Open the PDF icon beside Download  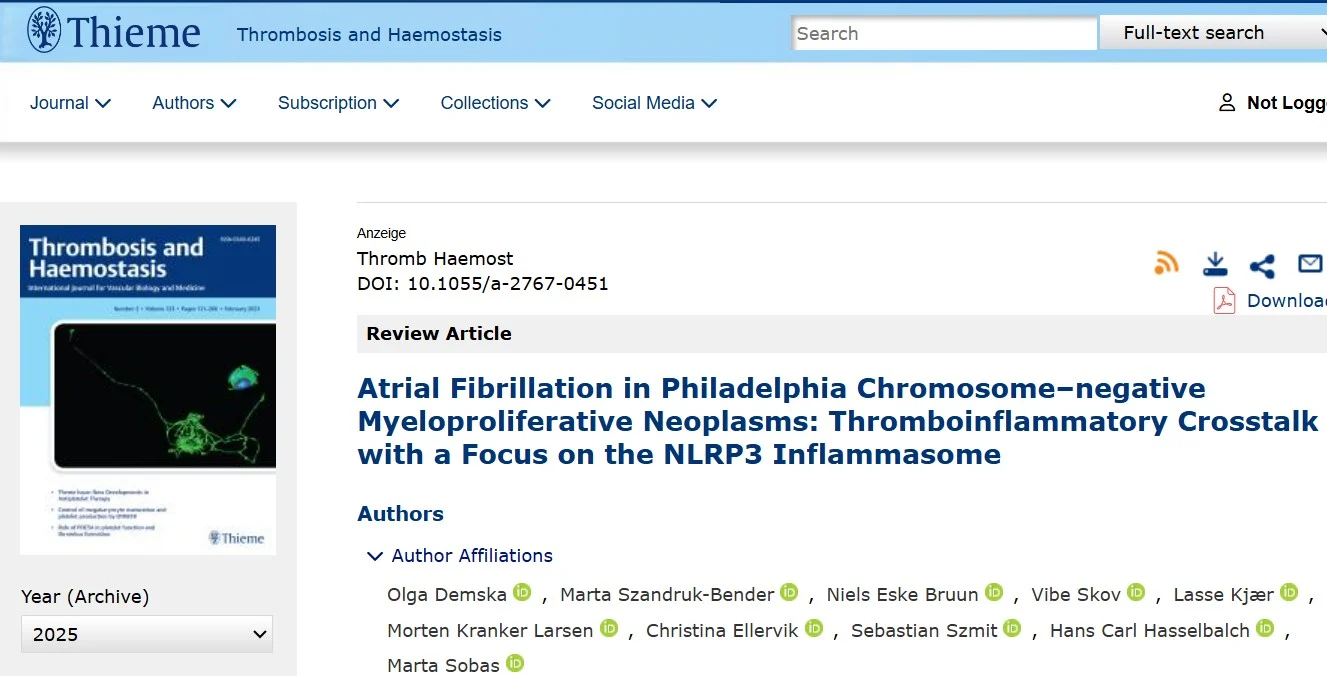pyautogui.click(x=1222, y=300)
